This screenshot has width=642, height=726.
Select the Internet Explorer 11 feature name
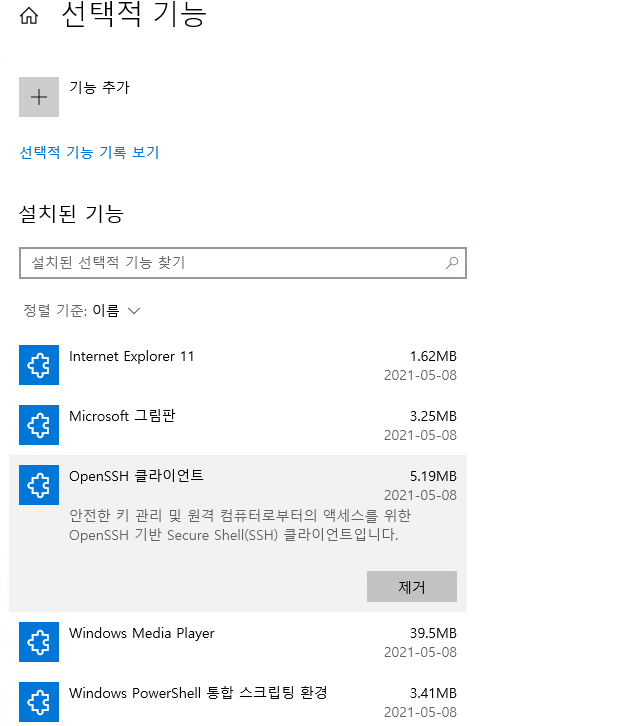tap(131, 357)
